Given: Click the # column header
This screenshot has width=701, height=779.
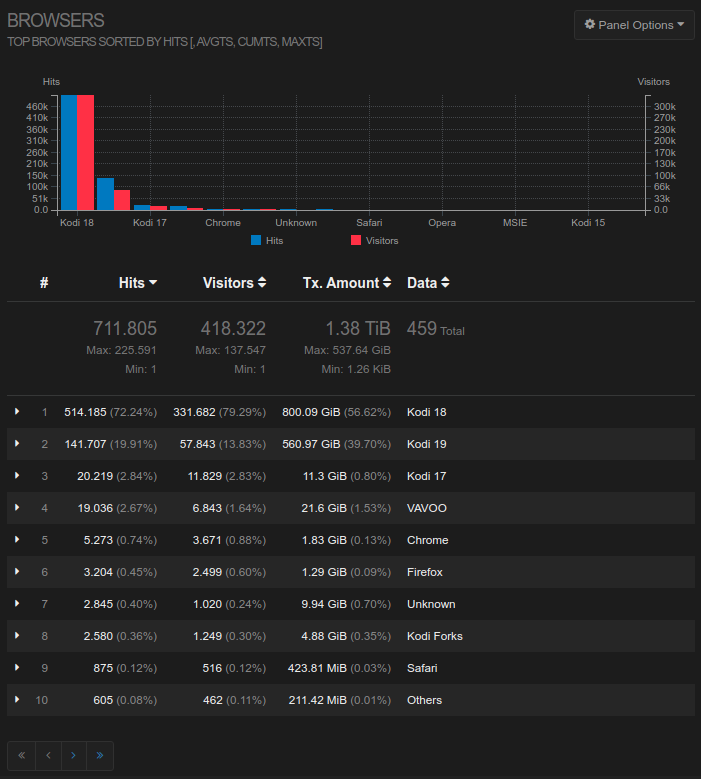Looking at the screenshot, I should (x=44, y=283).
